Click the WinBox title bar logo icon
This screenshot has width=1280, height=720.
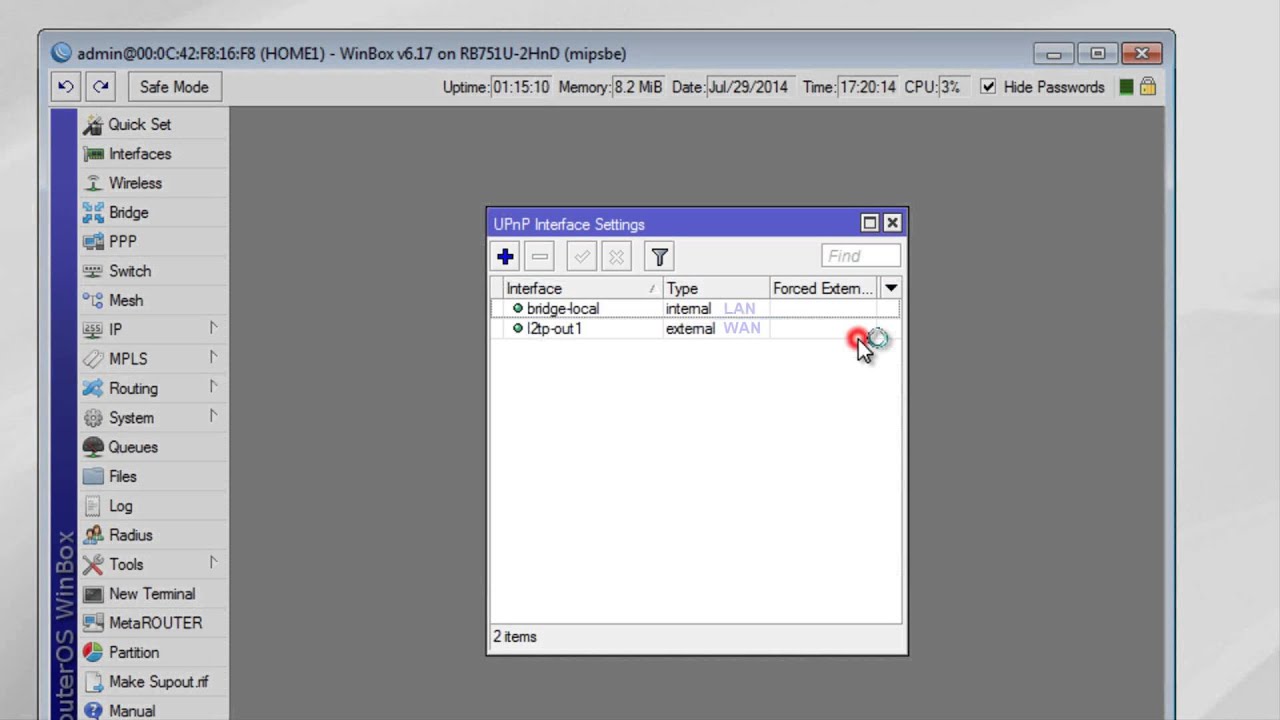tap(62, 52)
